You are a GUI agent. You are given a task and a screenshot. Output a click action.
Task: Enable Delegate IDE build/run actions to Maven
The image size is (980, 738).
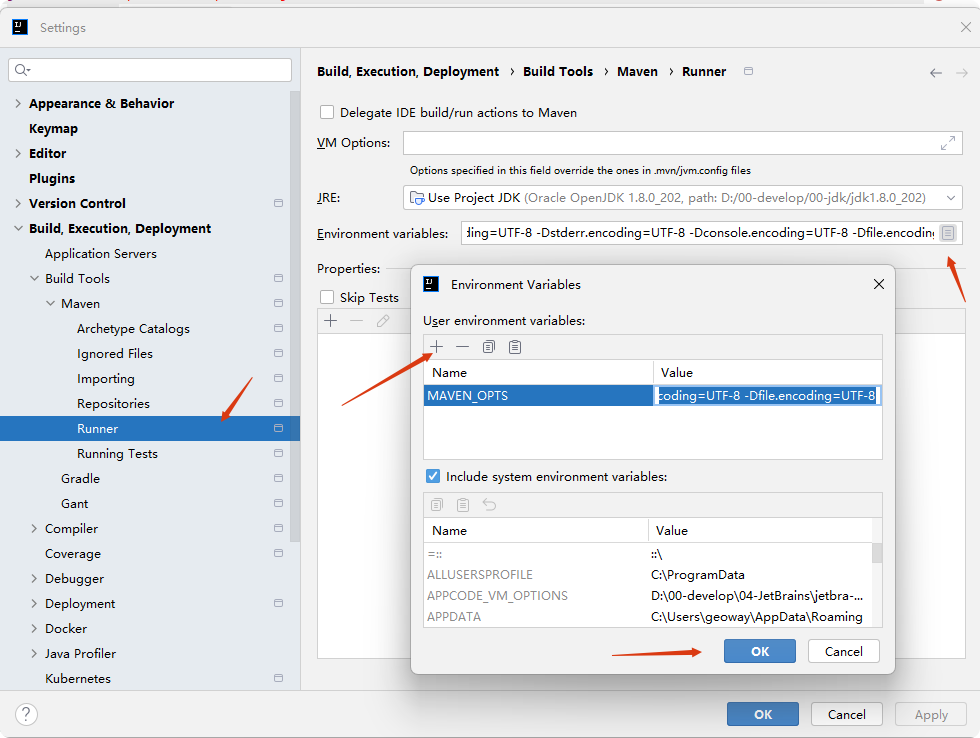coord(327,112)
